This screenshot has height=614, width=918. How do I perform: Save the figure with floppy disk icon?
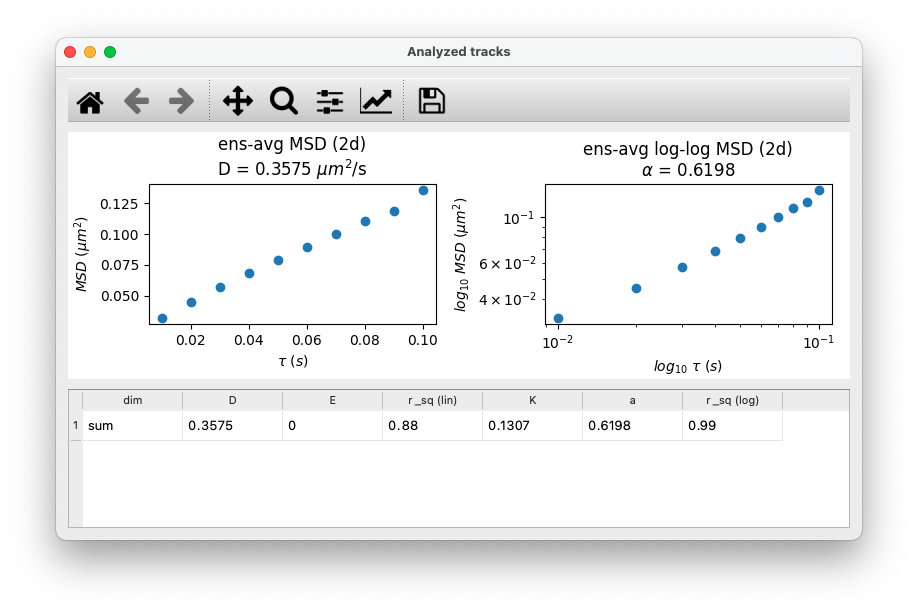click(x=432, y=101)
